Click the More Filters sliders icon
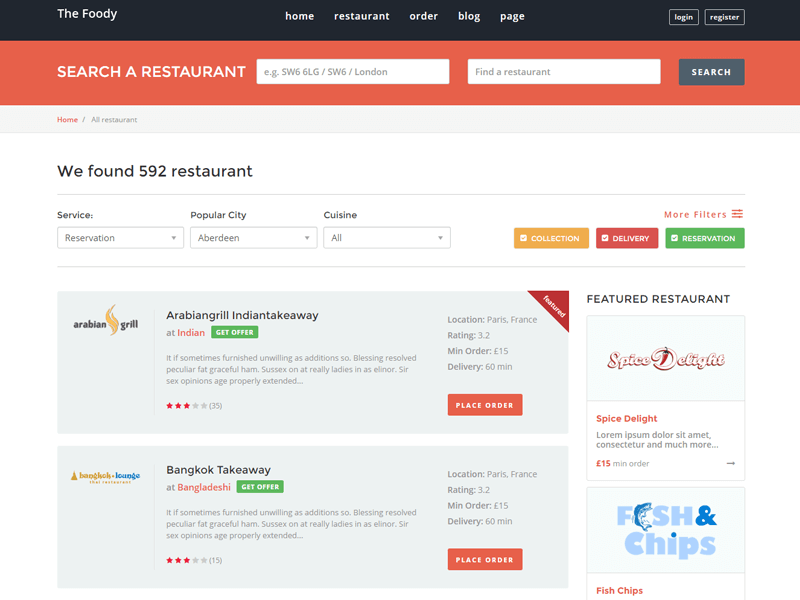Screen dimensions: 800x600 pos(737,214)
